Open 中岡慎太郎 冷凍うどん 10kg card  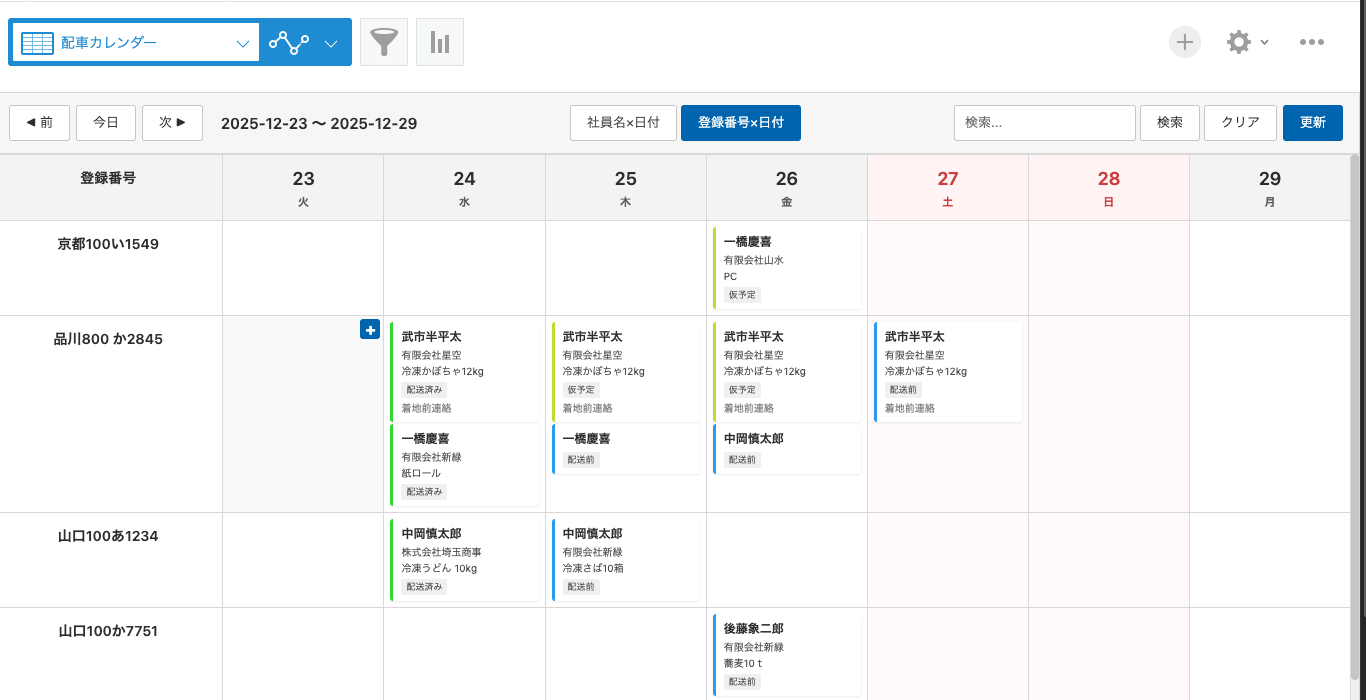[x=465, y=560]
